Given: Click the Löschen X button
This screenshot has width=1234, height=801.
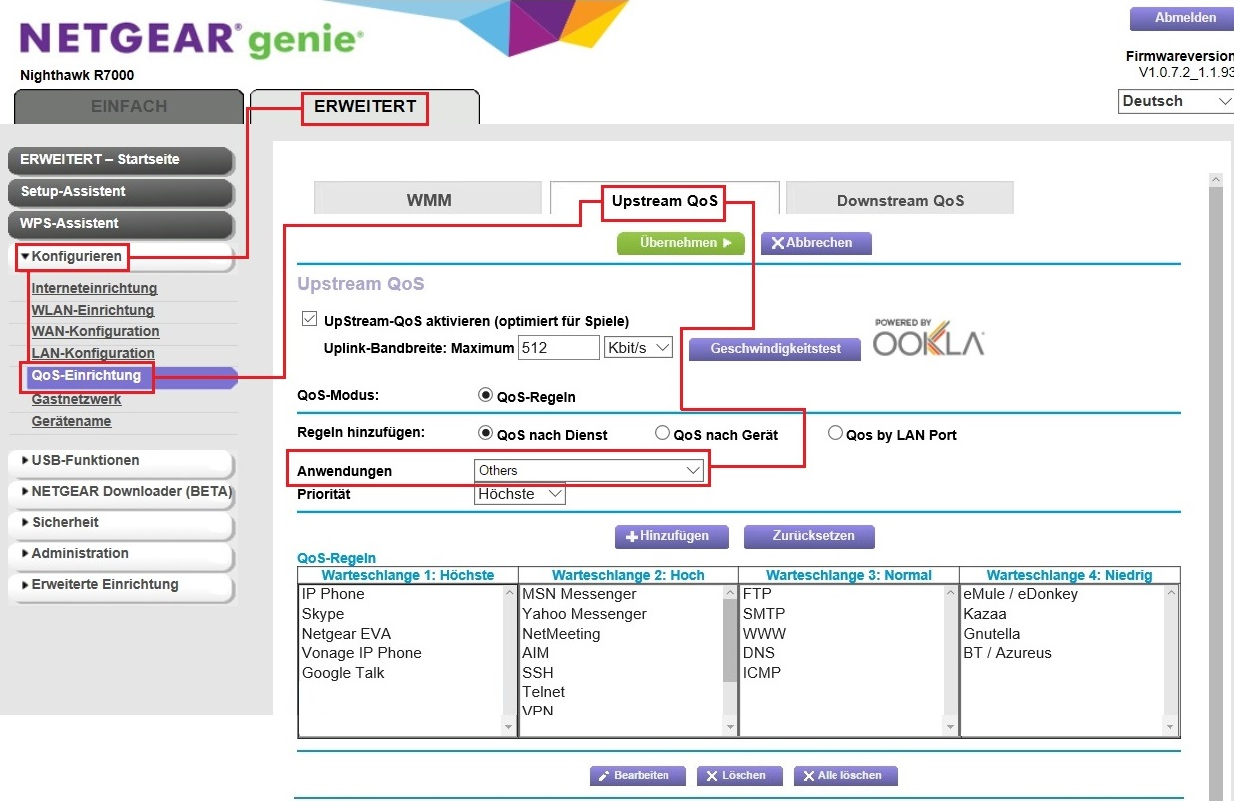Looking at the screenshot, I should (x=736, y=776).
